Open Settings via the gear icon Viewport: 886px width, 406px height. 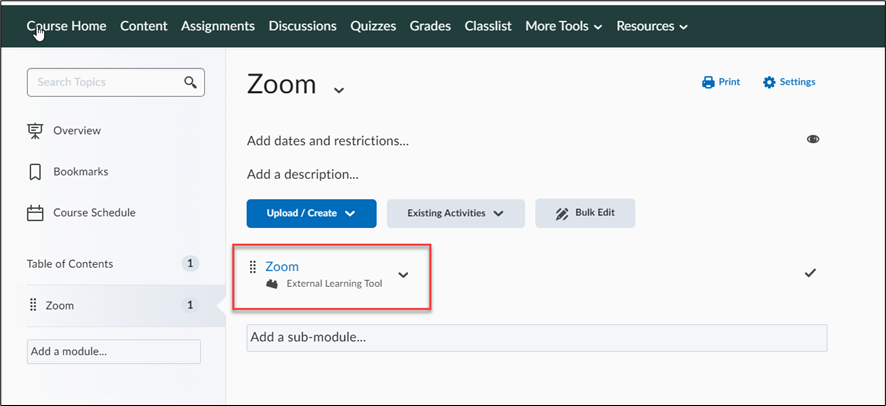[769, 82]
